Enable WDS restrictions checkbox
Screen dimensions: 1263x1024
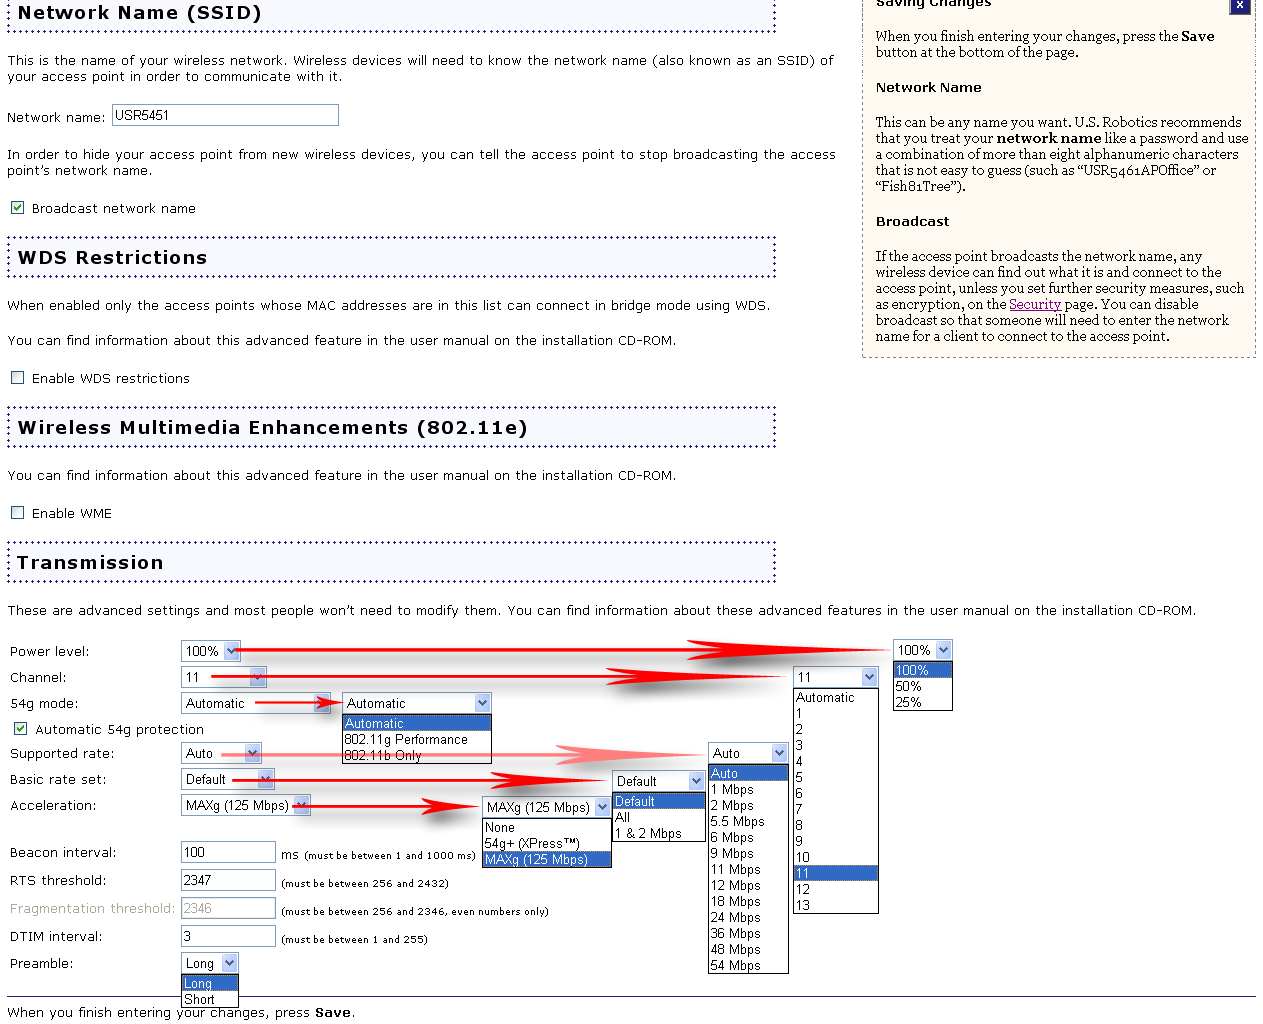17,378
